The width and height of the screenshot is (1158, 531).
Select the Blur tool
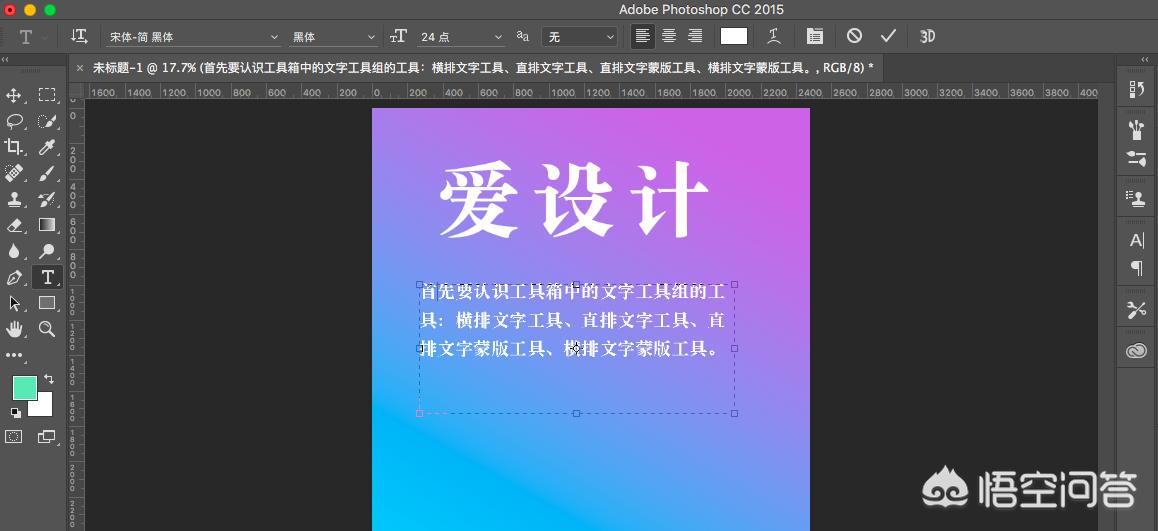[13, 251]
